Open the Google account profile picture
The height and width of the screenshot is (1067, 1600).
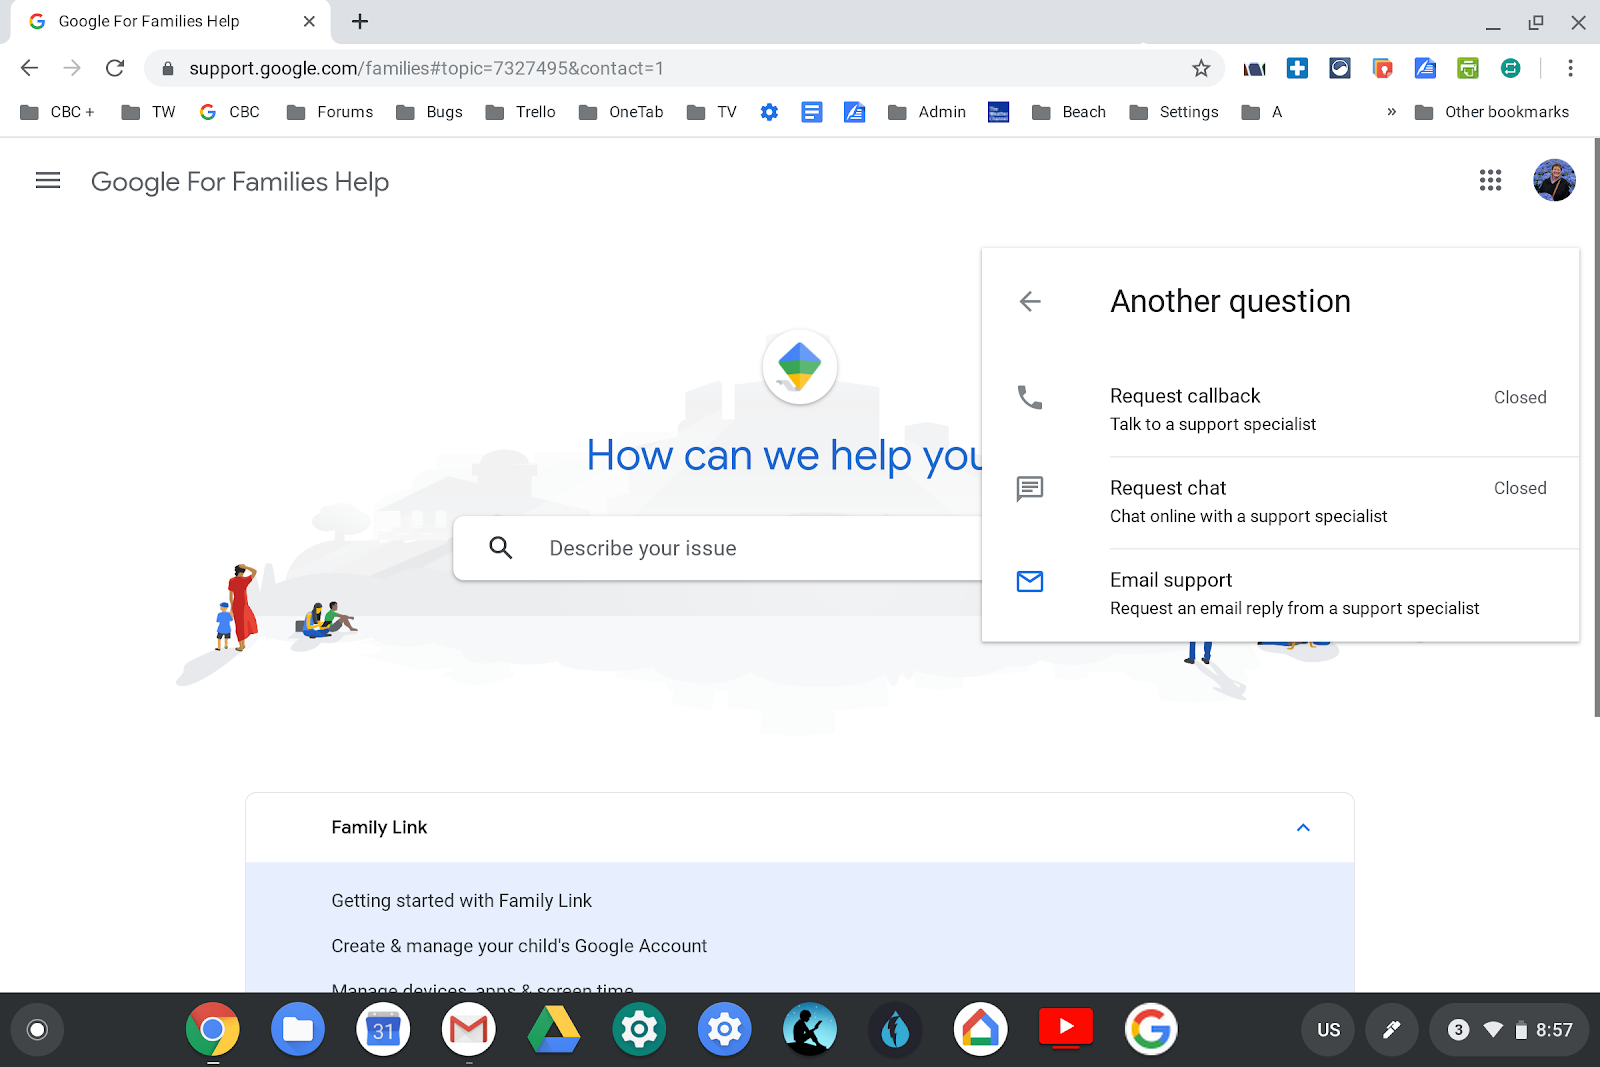pyautogui.click(x=1554, y=180)
